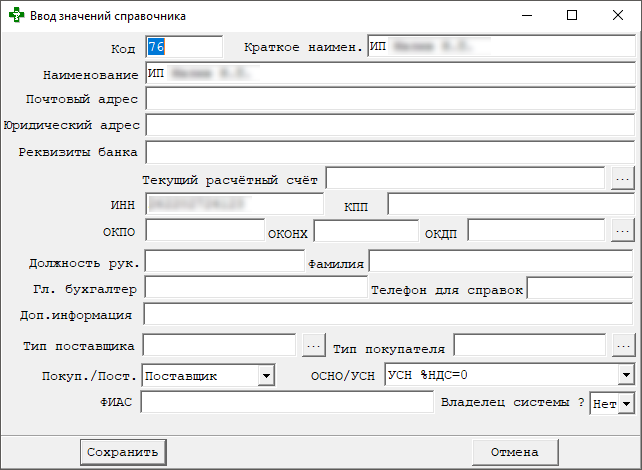Image resolution: width=642 pixels, height=470 pixels.
Task: Close the Ввод значений справочника window
Action: (x=618, y=16)
